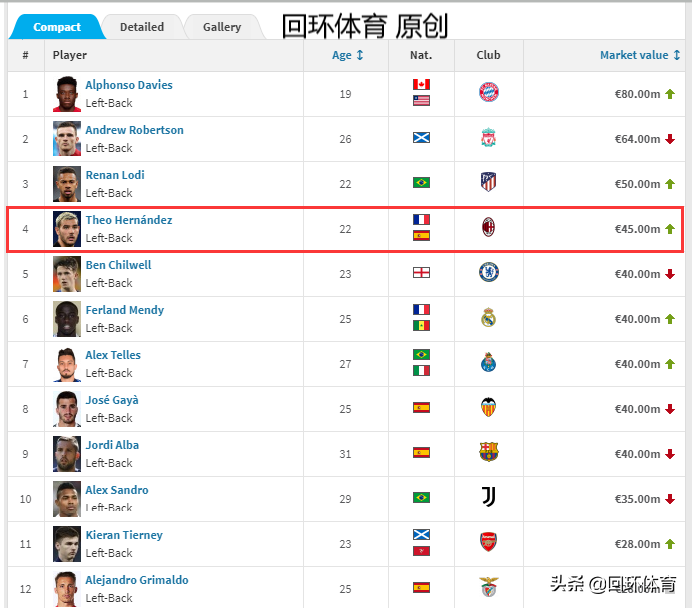Open Jordi Alba player profile link
692x608 pixels.
112,445
